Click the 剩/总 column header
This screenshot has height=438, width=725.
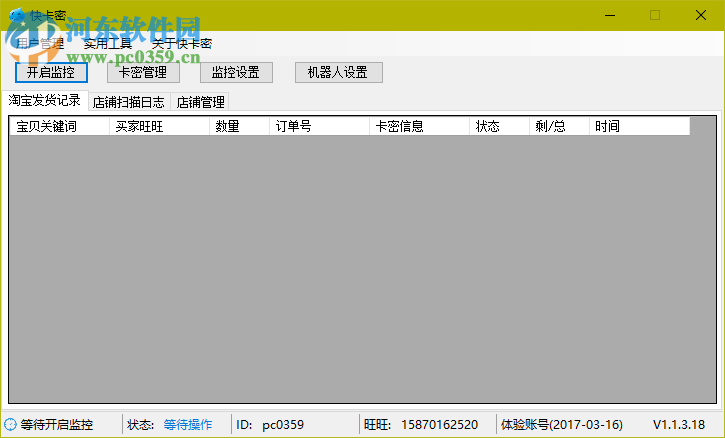coord(559,126)
